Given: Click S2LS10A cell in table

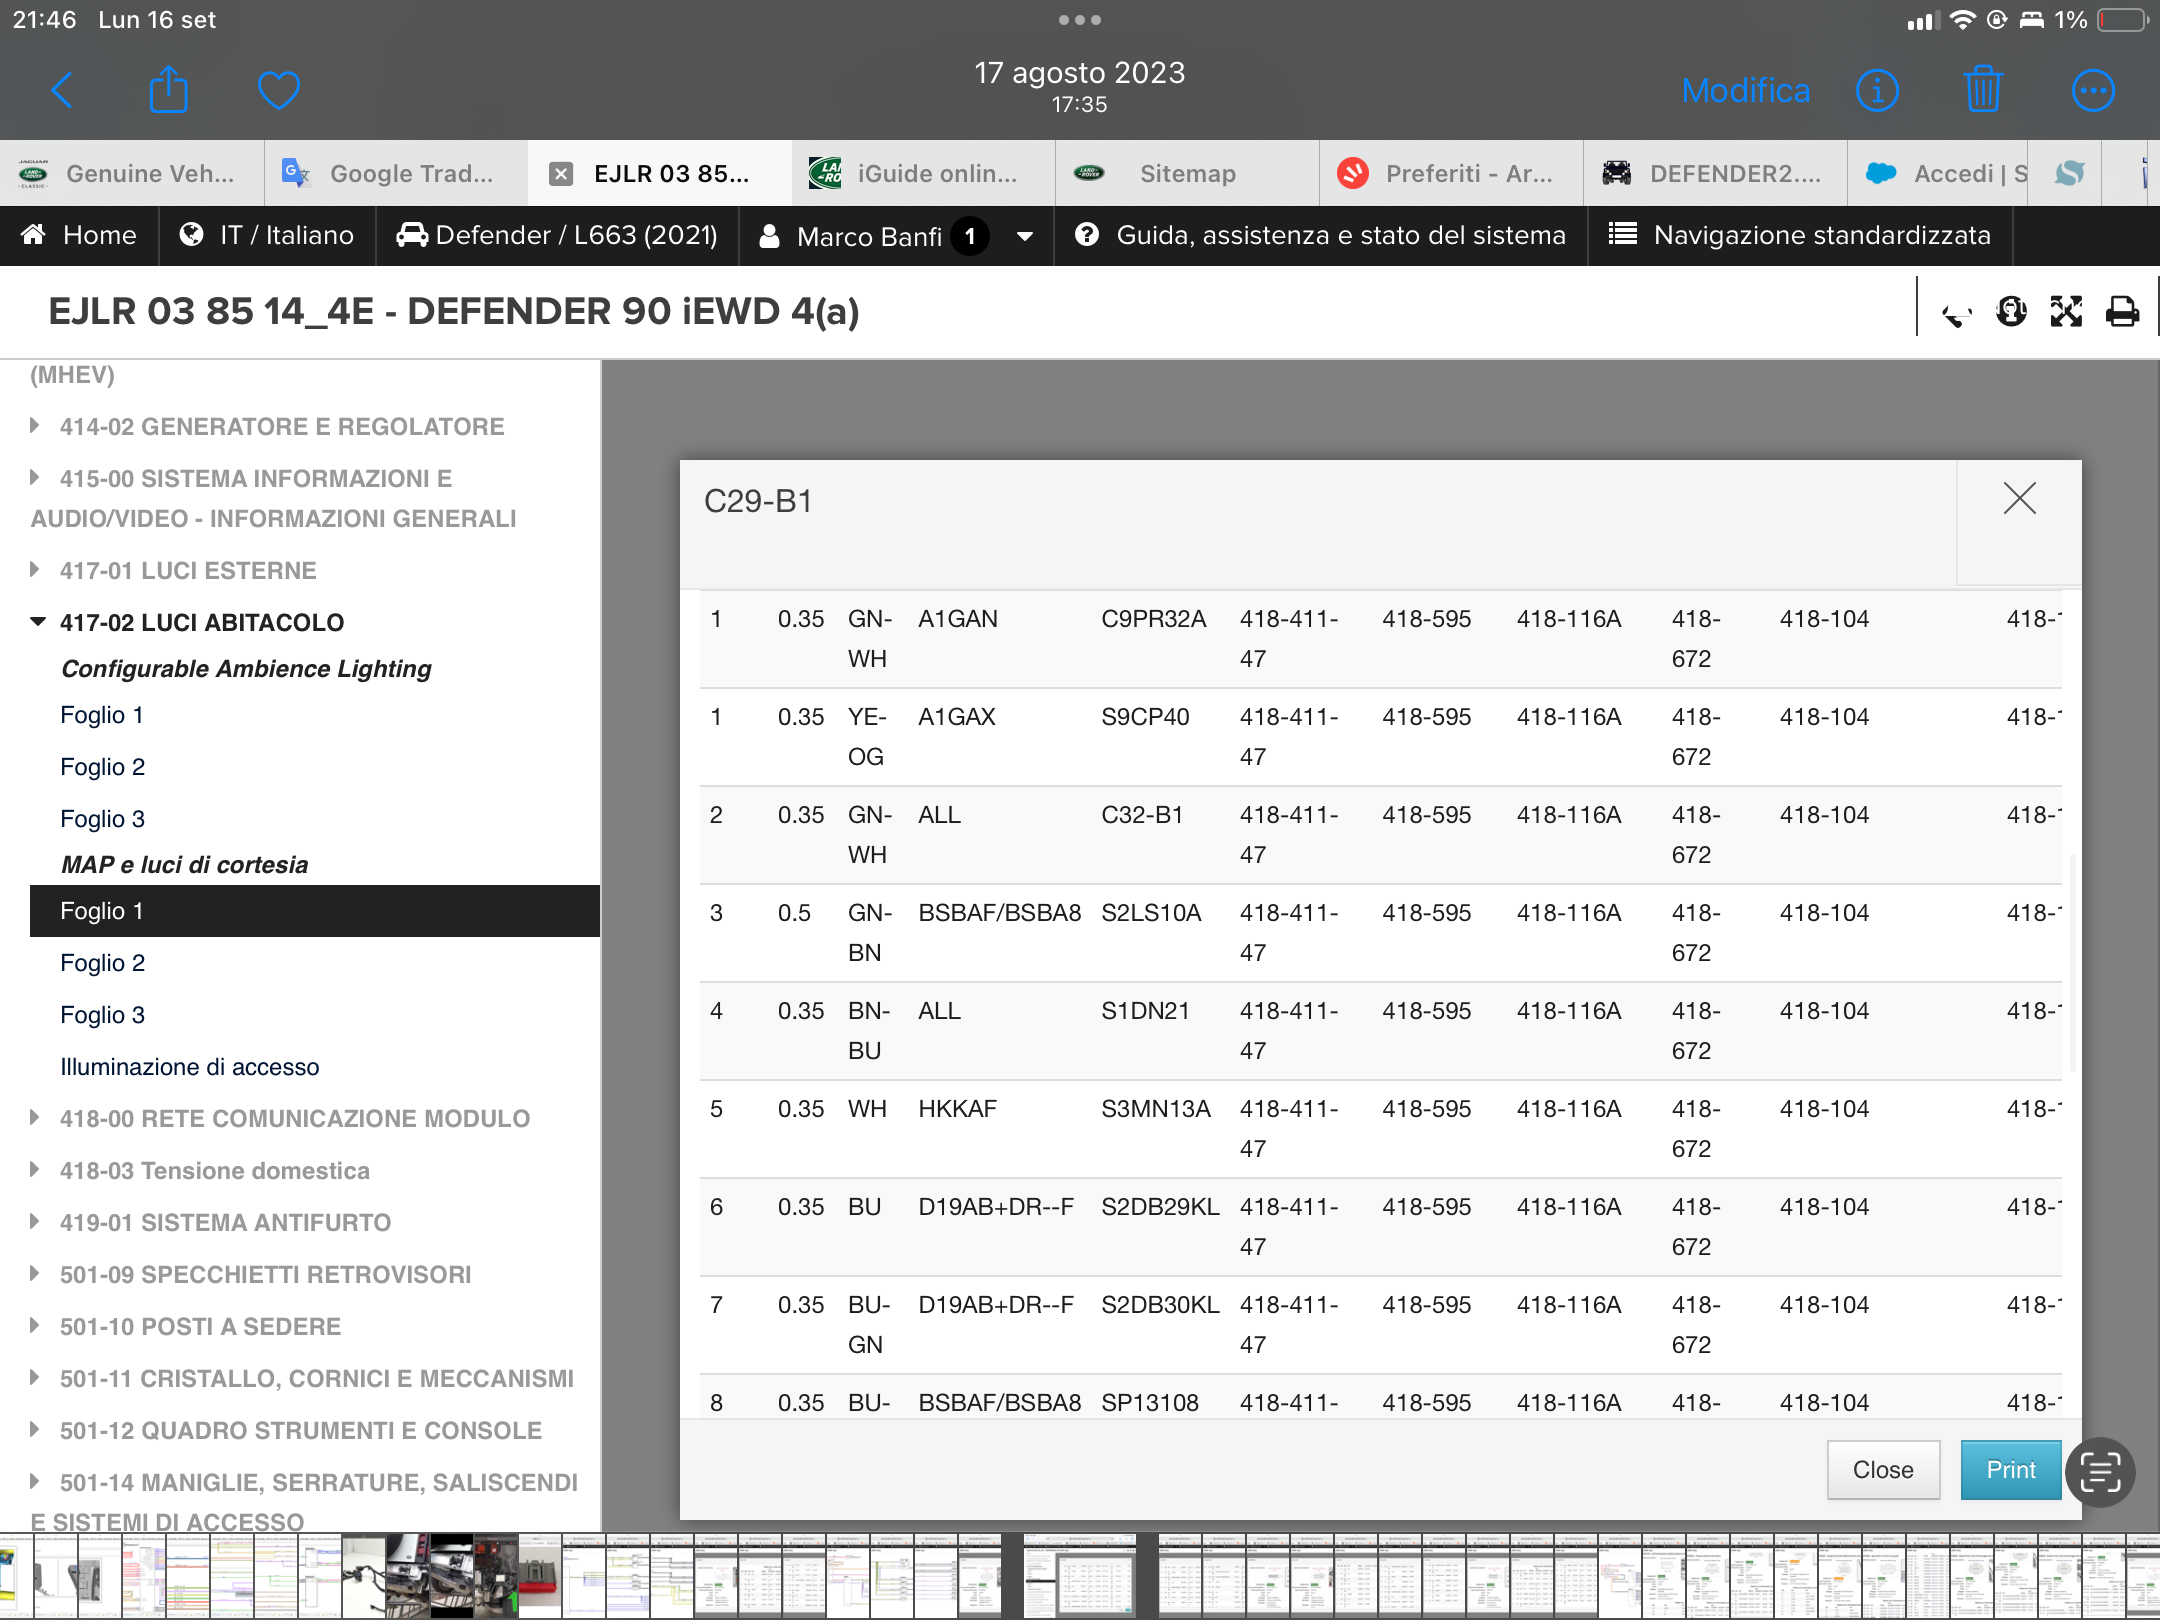Looking at the screenshot, I should (x=1152, y=913).
